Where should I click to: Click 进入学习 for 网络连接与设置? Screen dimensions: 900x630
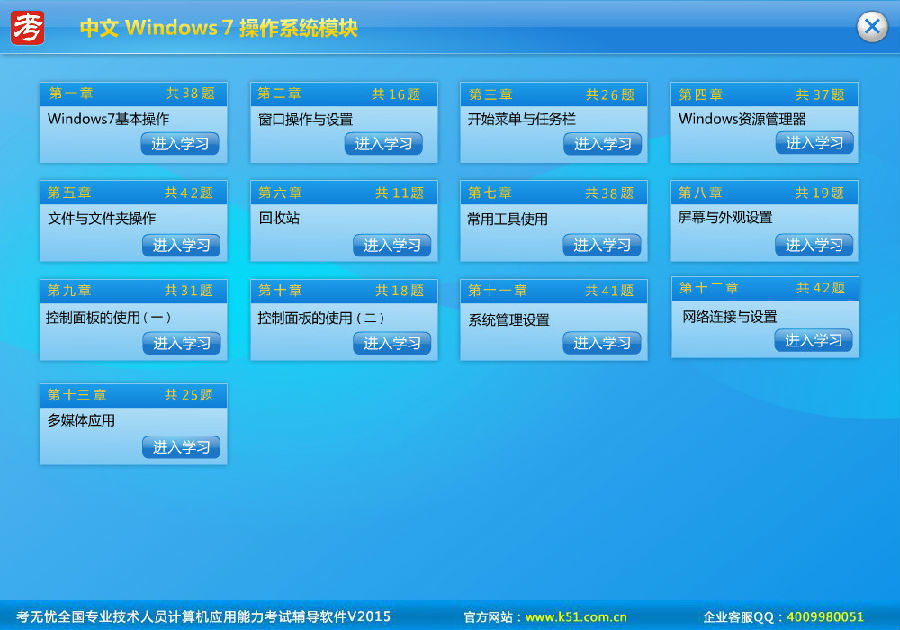click(x=813, y=340)
